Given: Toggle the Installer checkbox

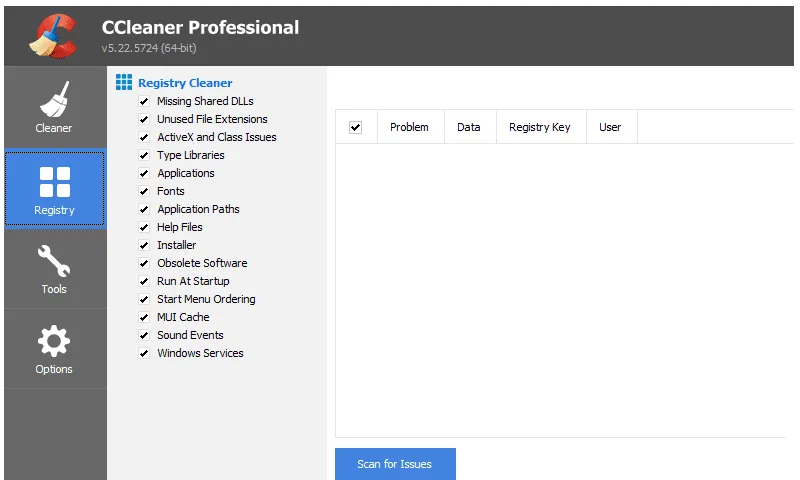Looking at the screenshot, I should 144,245.
